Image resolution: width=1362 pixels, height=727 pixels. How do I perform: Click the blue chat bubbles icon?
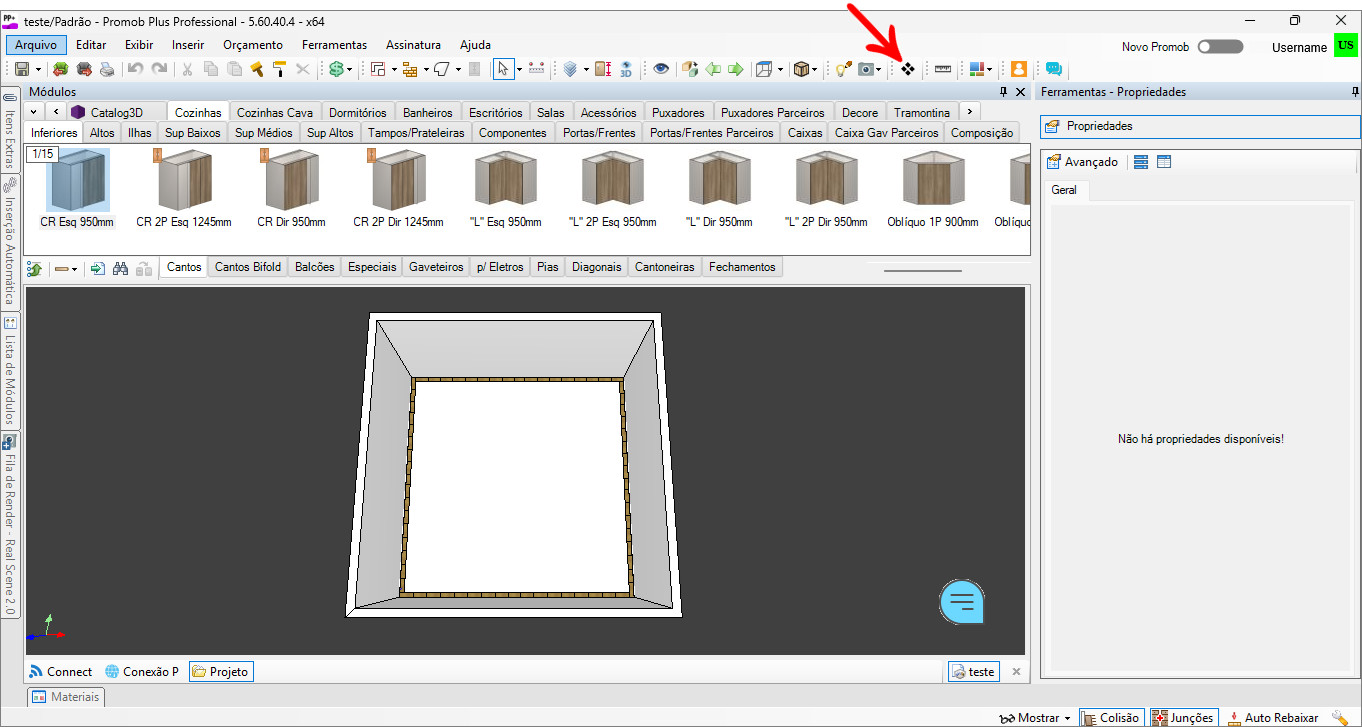tap(1053, 69)
